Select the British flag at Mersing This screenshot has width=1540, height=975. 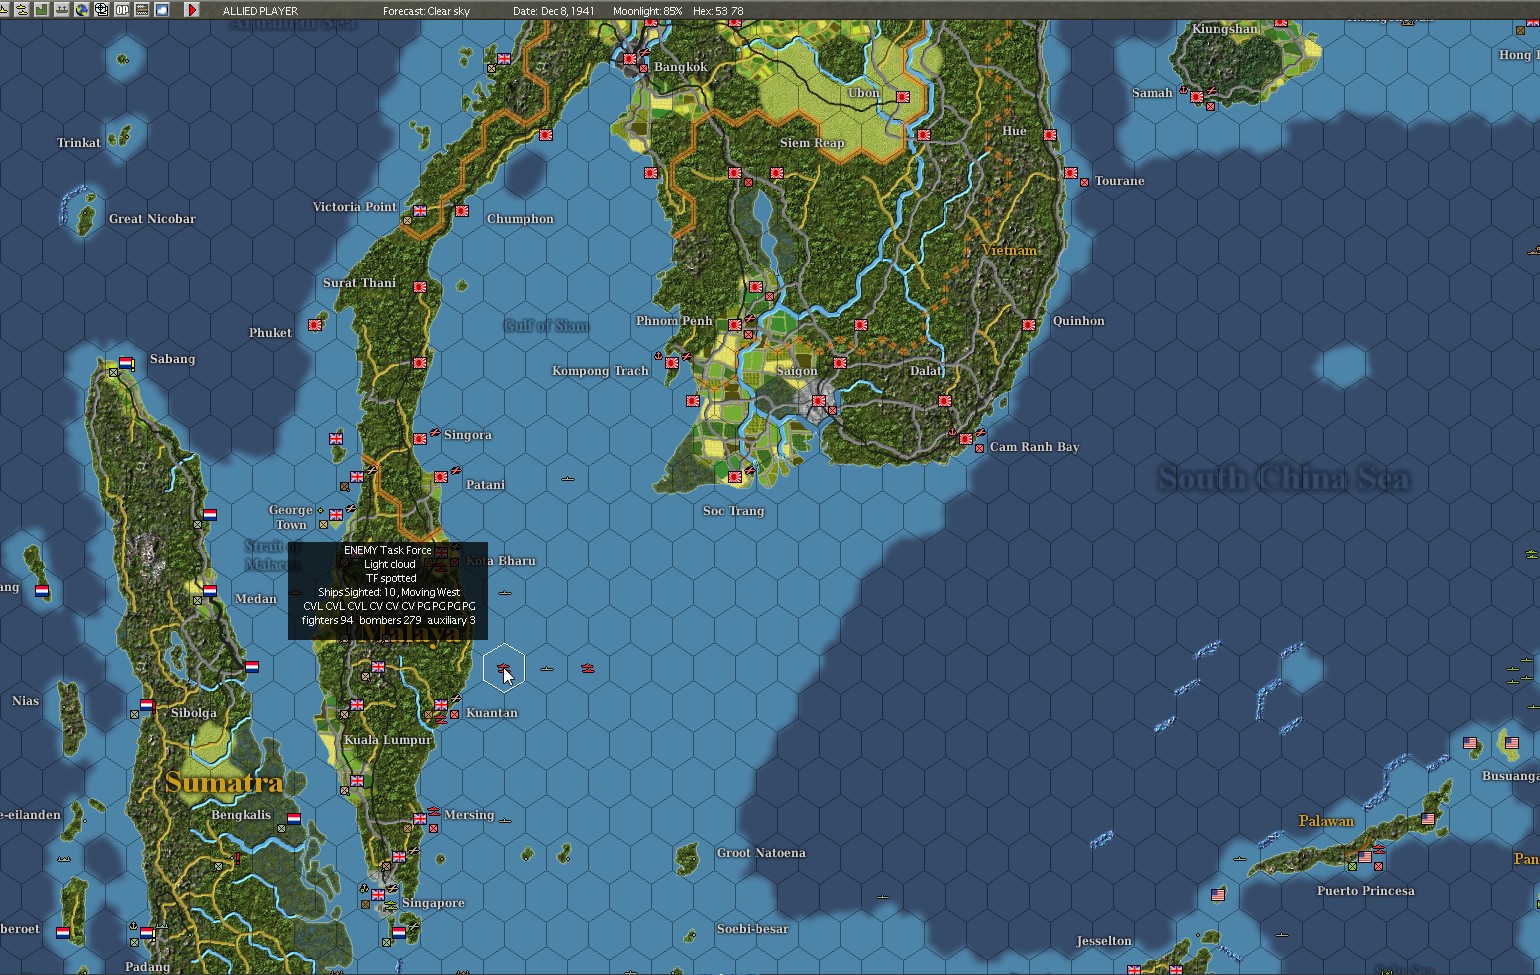(421, 819)
